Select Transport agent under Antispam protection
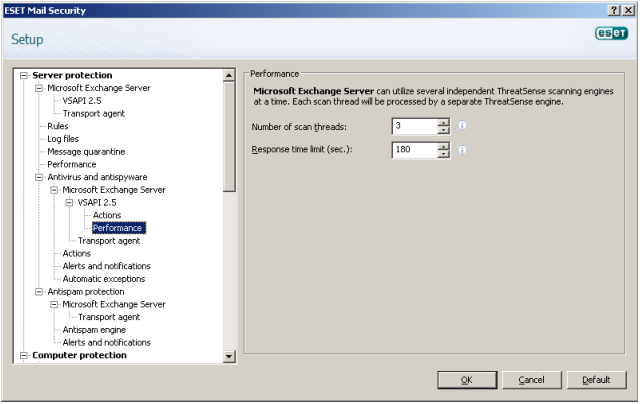642x404 pixels. [109, 317]
